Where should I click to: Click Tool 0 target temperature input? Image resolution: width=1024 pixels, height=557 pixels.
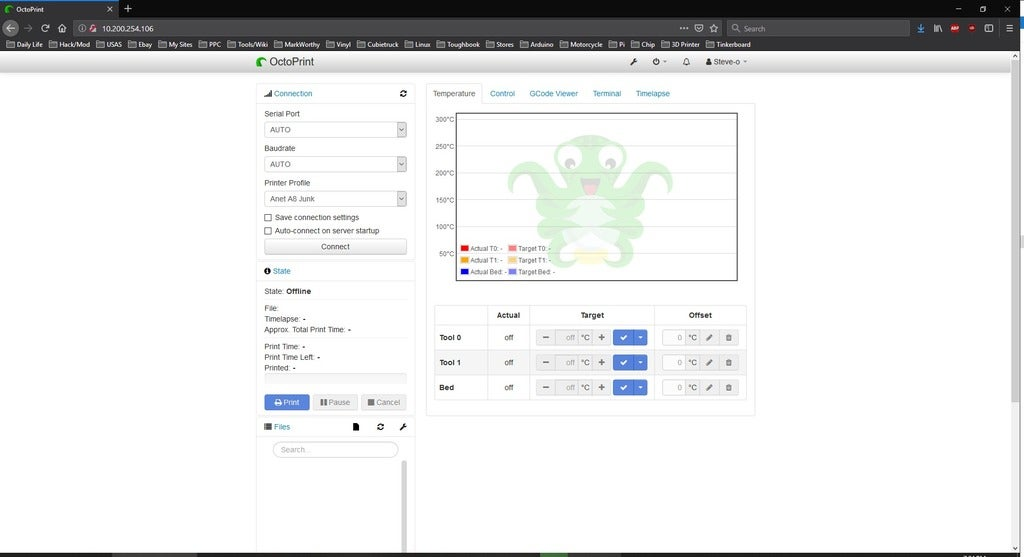[x=567, y=338]
